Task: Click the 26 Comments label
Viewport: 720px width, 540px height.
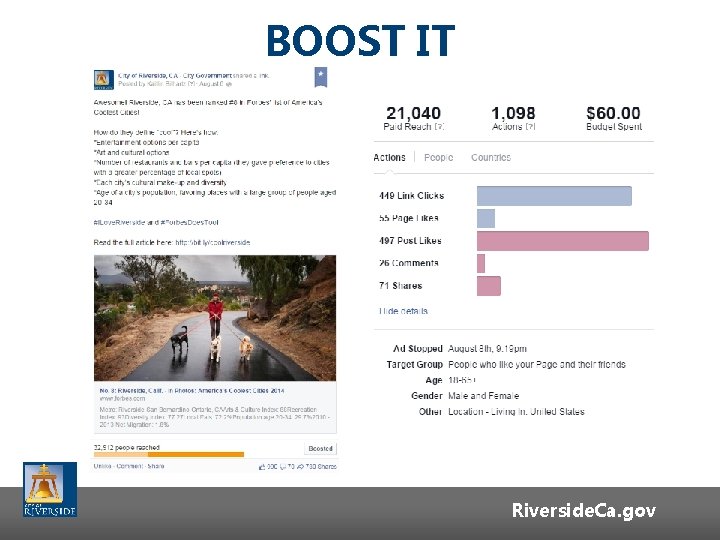Action: click(x=409, y=263)
